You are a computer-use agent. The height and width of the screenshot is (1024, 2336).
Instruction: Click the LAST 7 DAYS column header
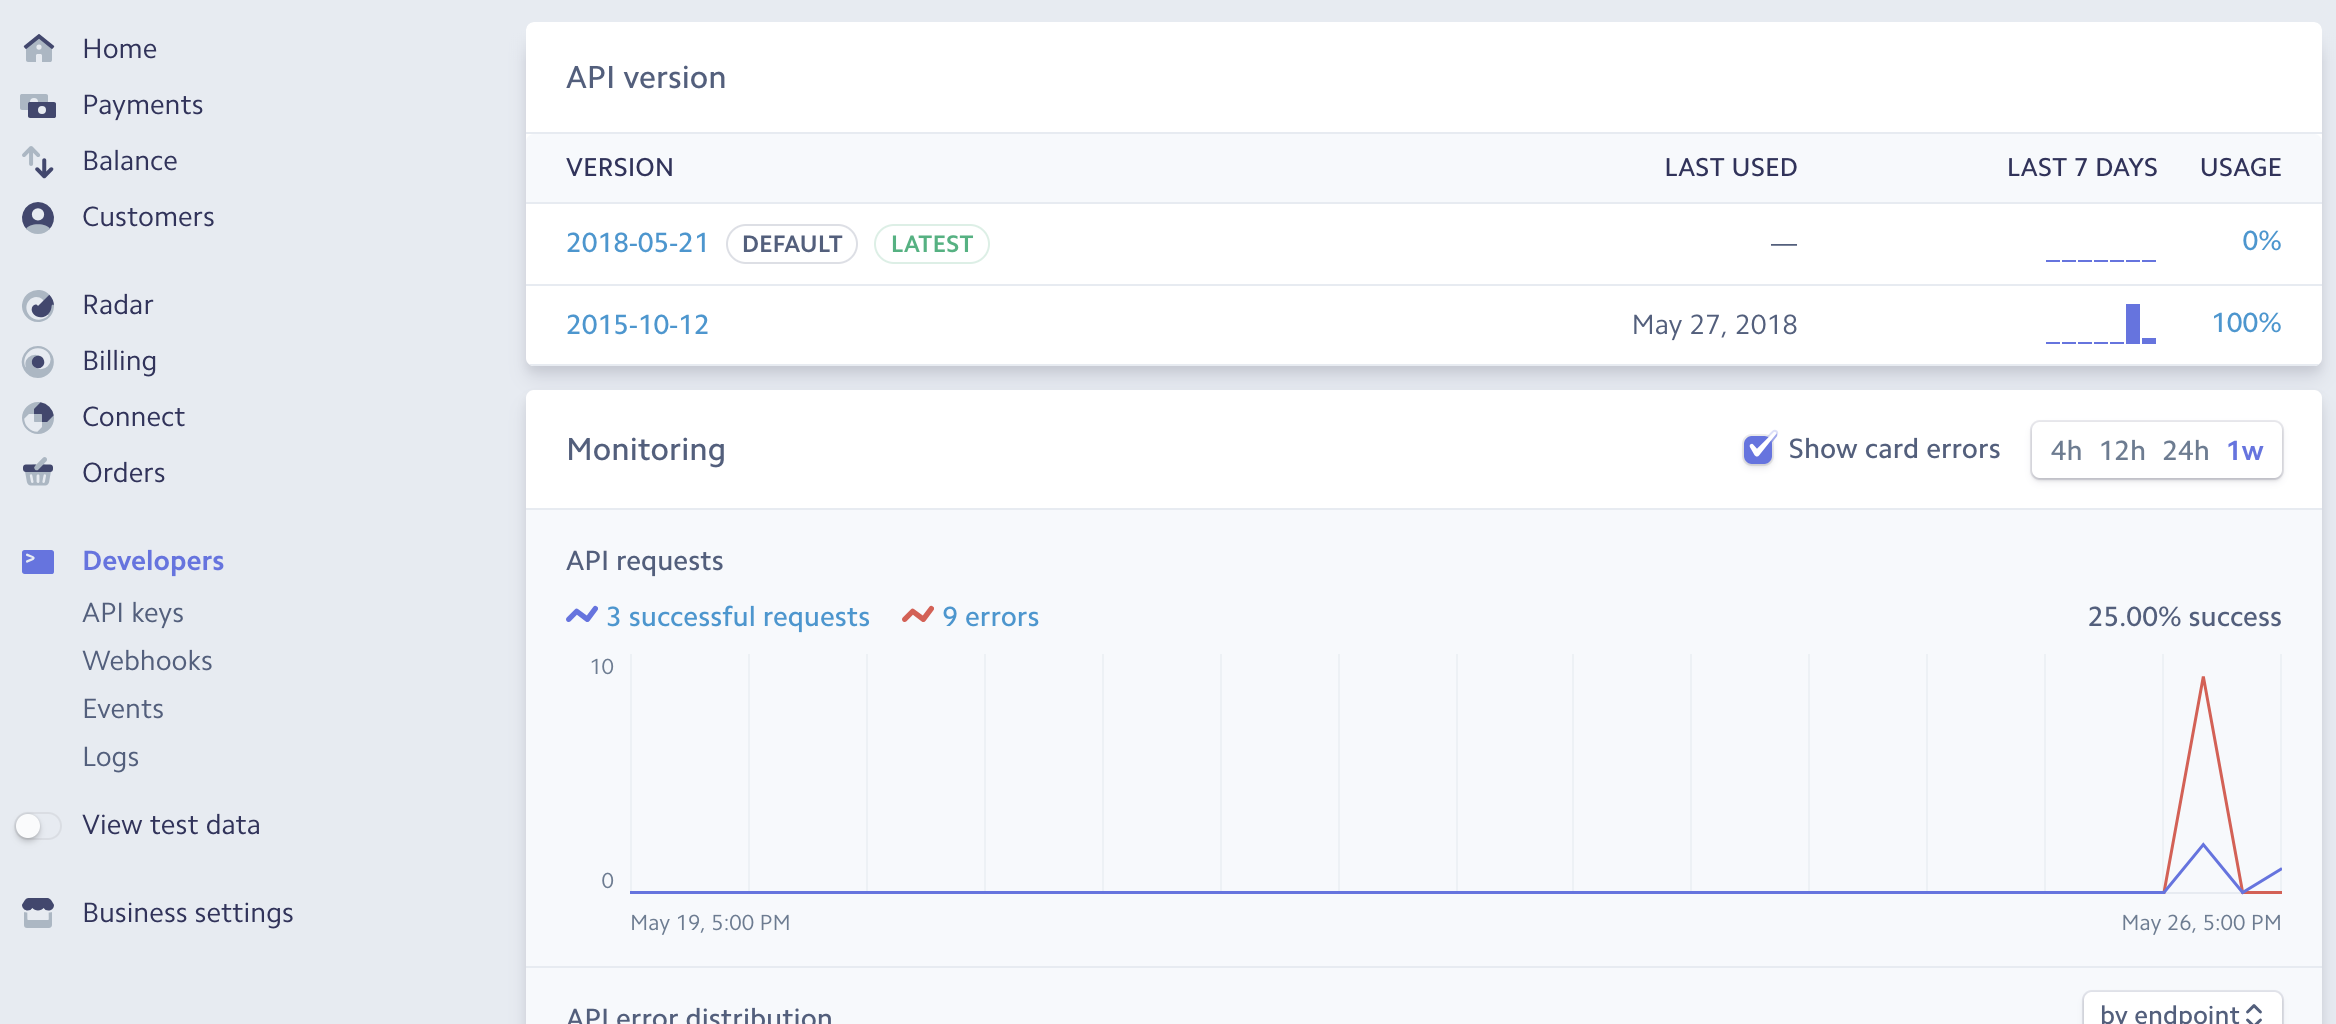[2082, 167]
